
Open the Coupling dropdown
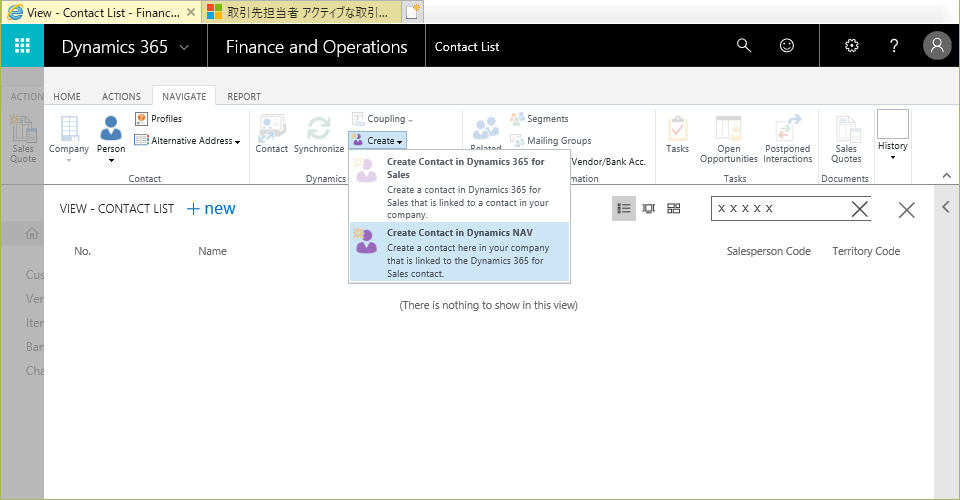383,119
